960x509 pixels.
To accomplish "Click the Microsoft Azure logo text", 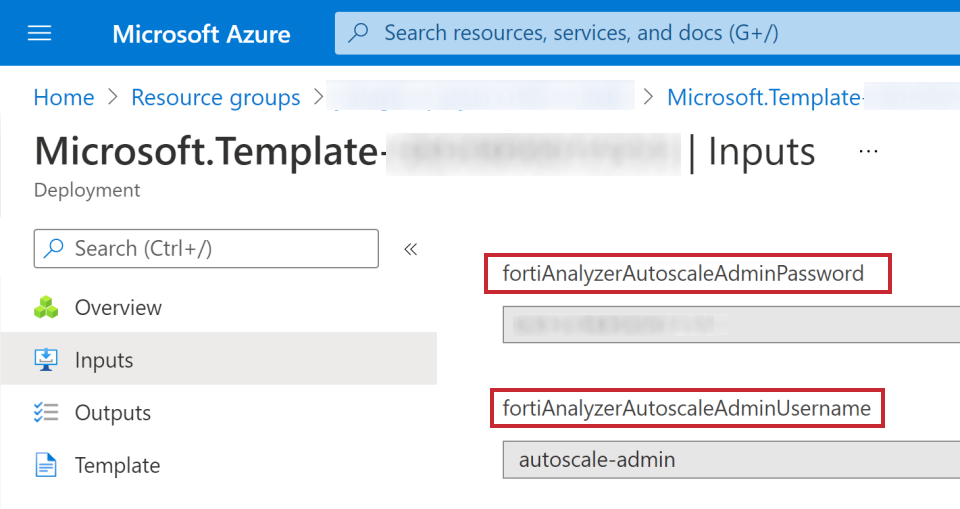I will [x=201, y=33].
